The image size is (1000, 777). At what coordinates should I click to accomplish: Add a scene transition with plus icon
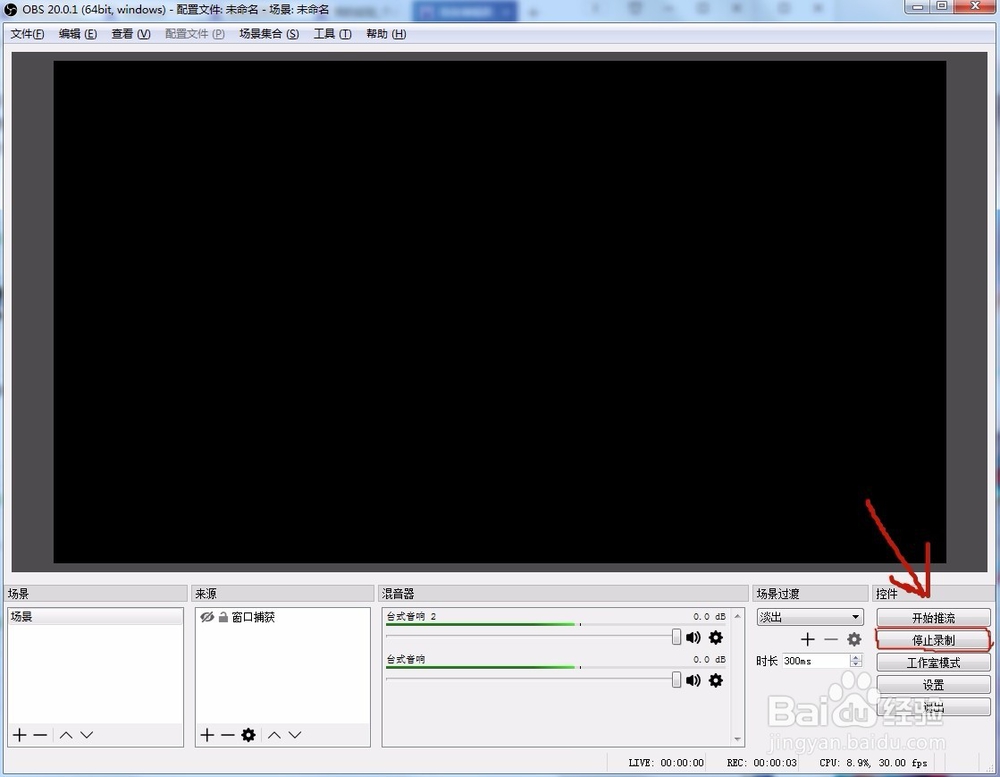point(807,639)
